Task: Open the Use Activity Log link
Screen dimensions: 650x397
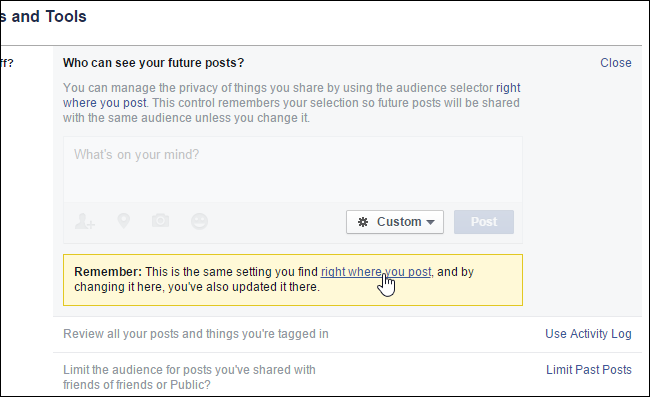Action: click(x=588, y=334)
